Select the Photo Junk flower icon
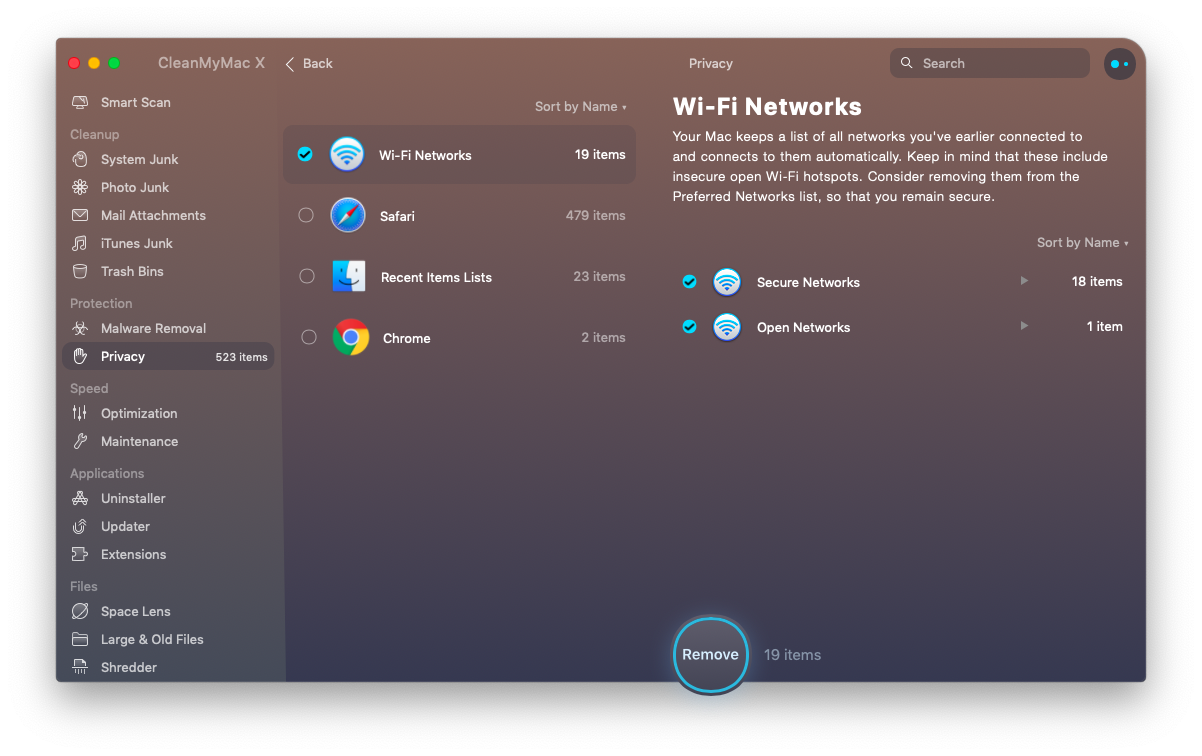The image size is (1202, 756). (80, 188)
